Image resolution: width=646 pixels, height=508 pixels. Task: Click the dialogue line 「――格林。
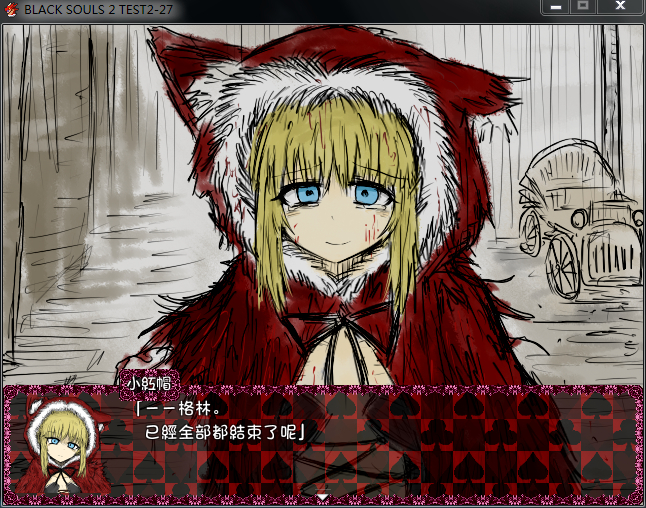(178, 409)
